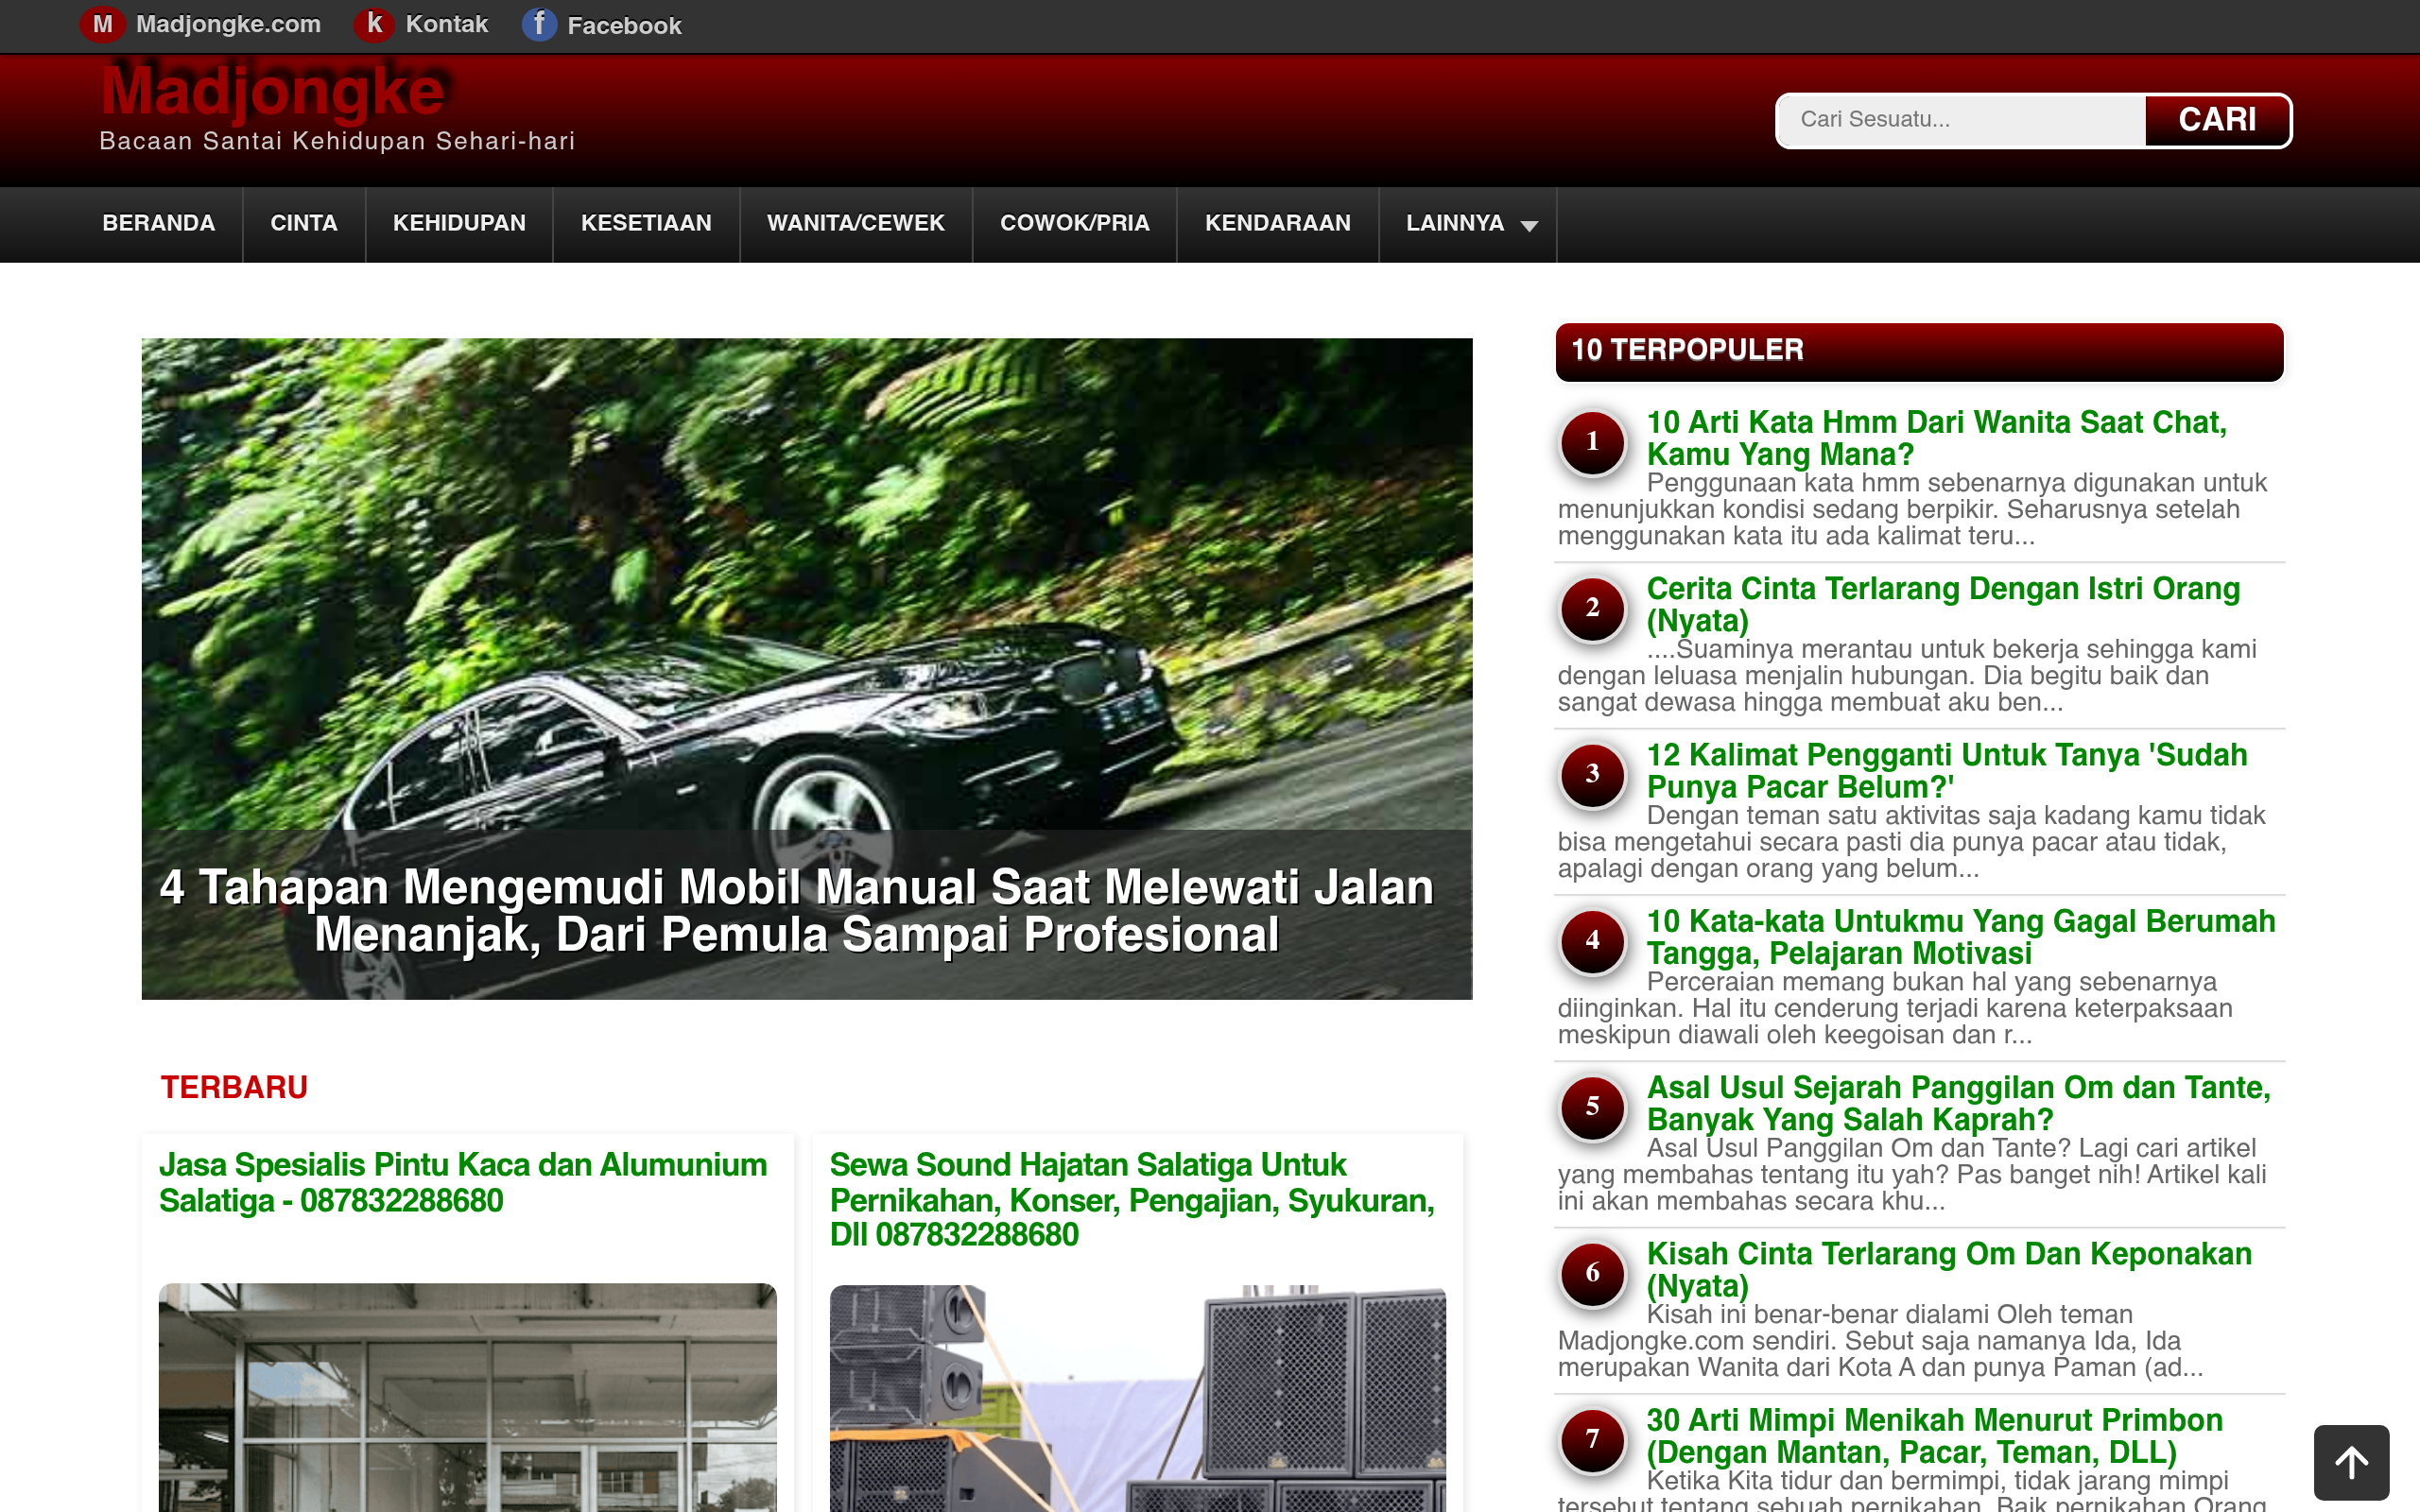Click the number 1 popular badge
This screenshot has width=2420, height=1512.
point(1592,441)
